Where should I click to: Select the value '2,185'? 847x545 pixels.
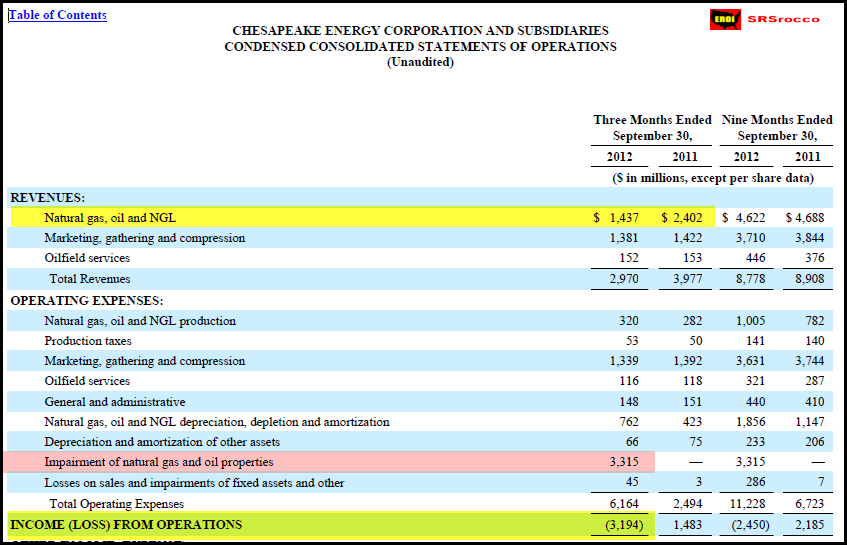click(810, 525)
